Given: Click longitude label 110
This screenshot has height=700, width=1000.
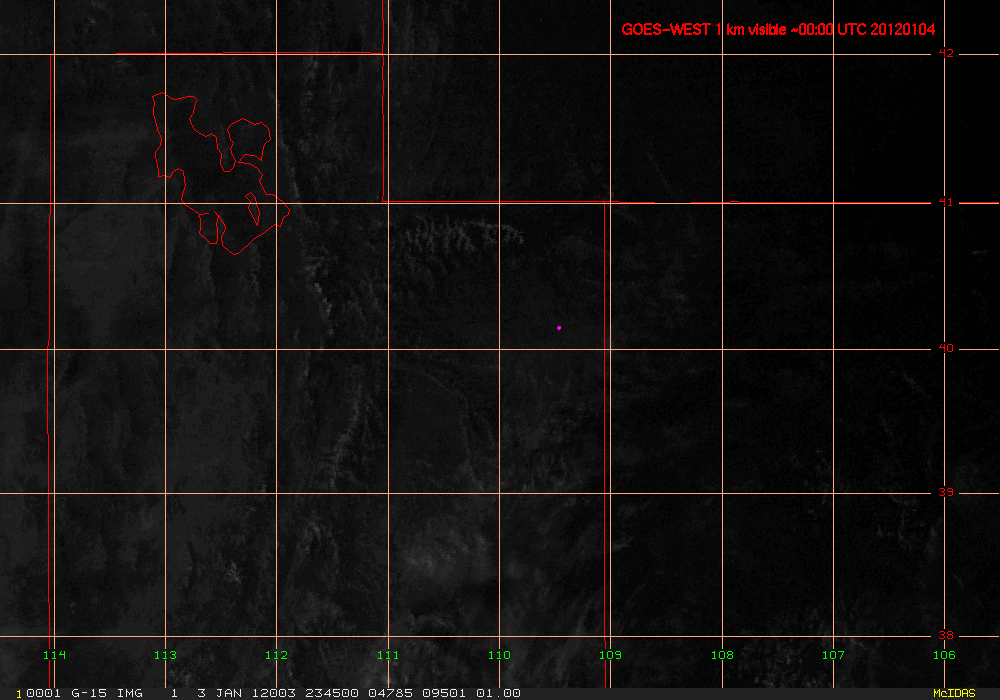Looking at the screenshot, I should [499, 655].
